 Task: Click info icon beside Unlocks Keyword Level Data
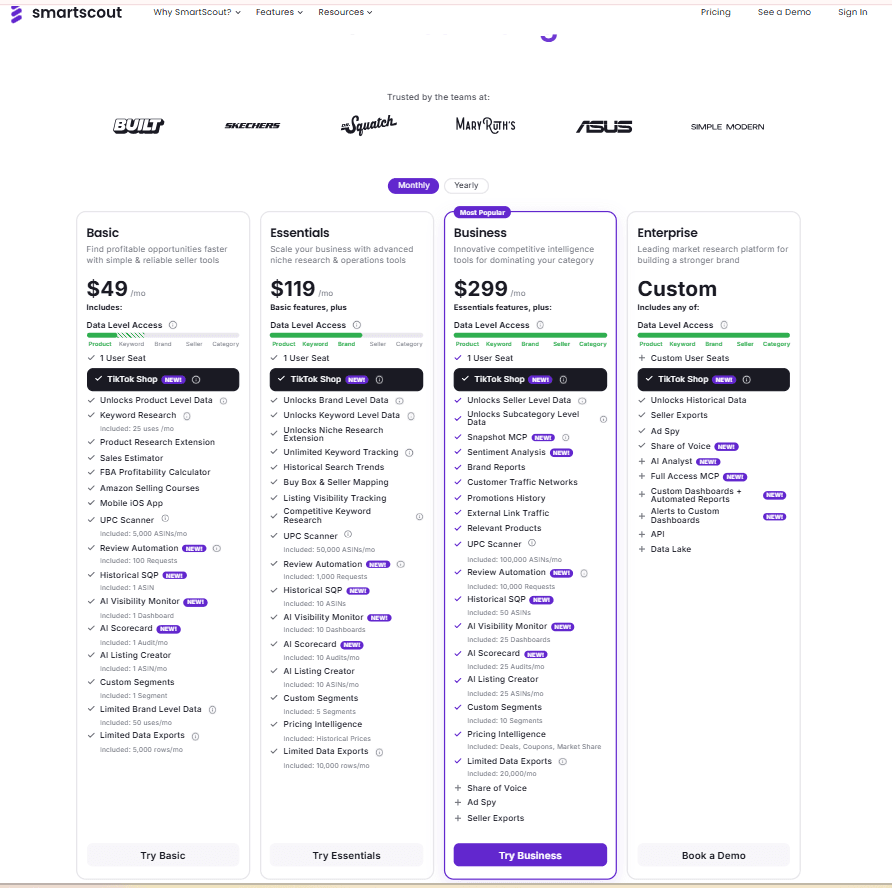411,416
